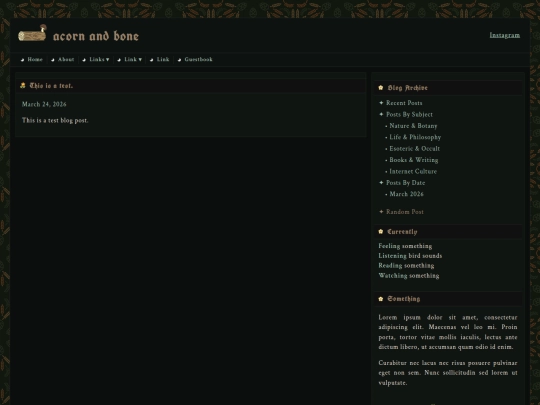This screenshot has width=540, height=405.
Task: Click the moon icon beside Home
Action: point(23,60)
